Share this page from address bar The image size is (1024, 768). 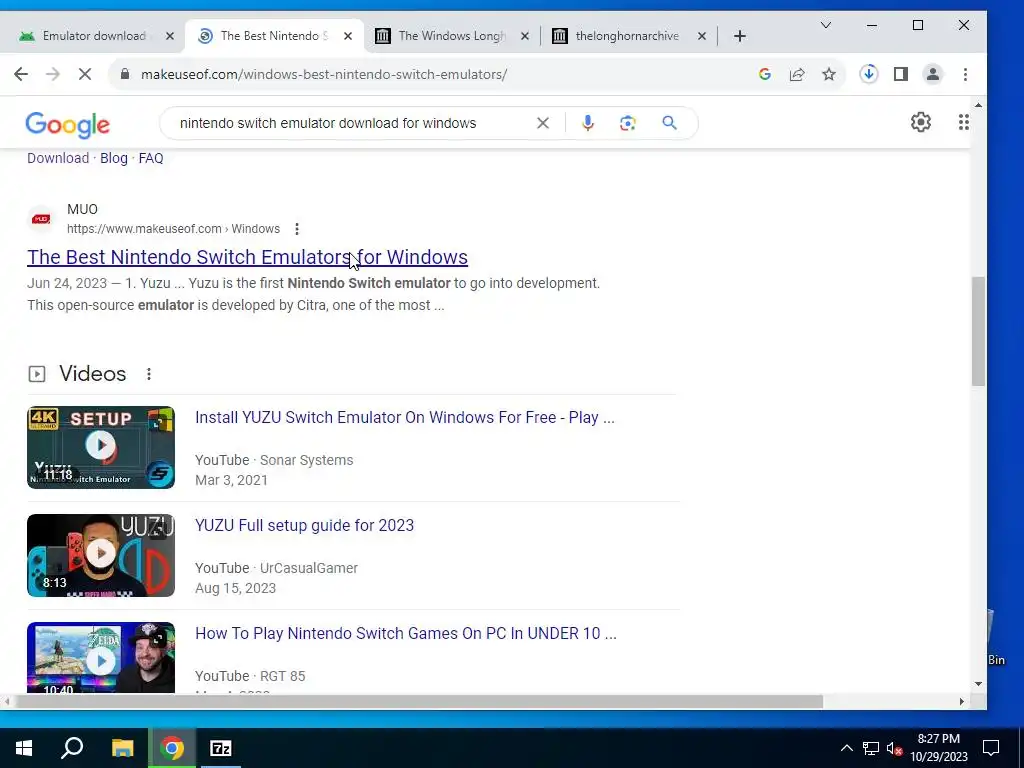click(x=797, y=74)
